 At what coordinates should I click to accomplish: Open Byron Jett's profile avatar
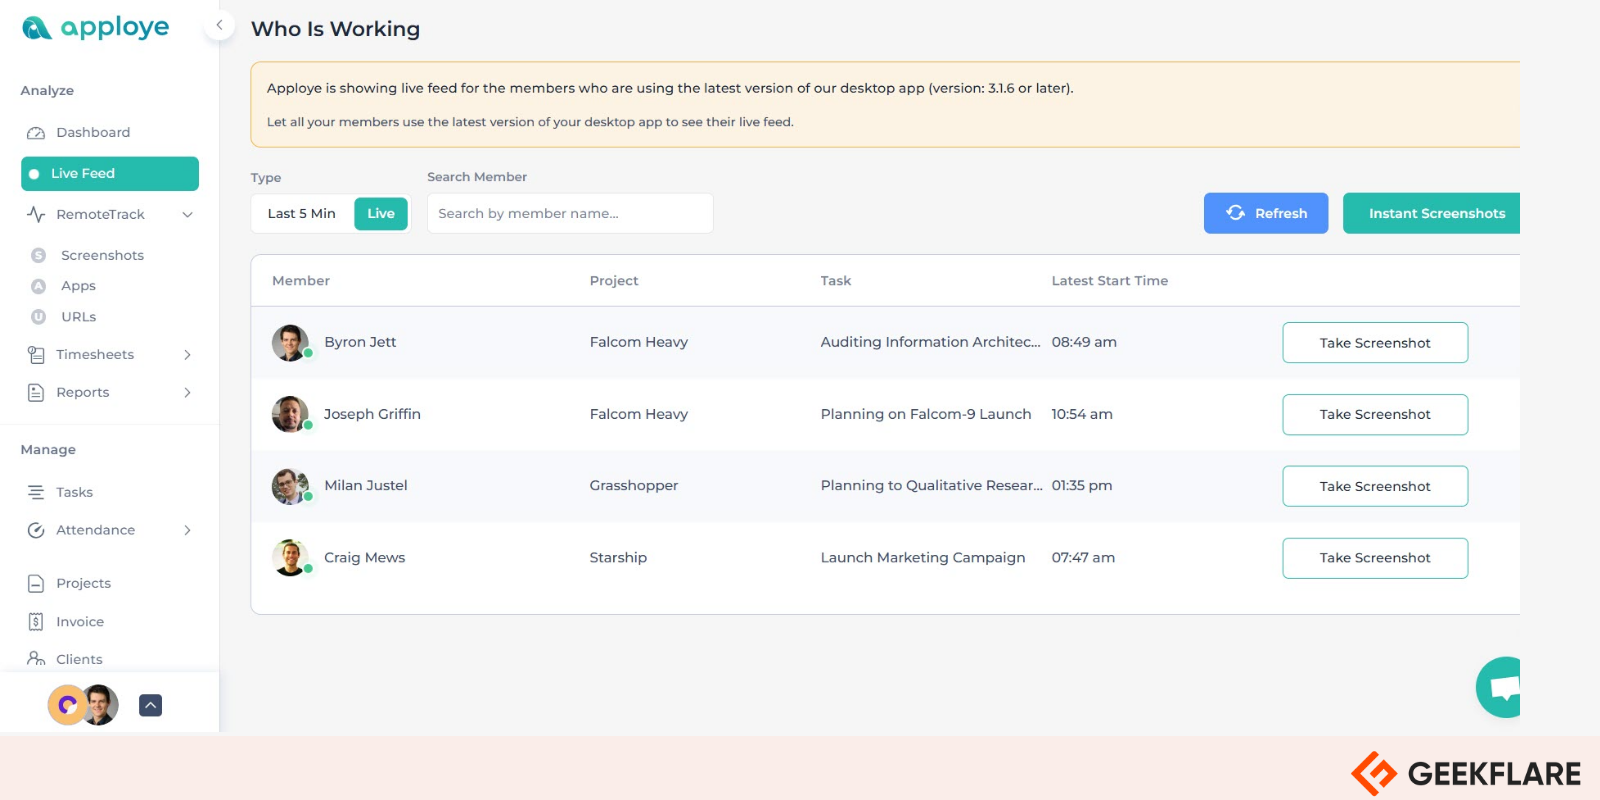click(x=291, y=342)
